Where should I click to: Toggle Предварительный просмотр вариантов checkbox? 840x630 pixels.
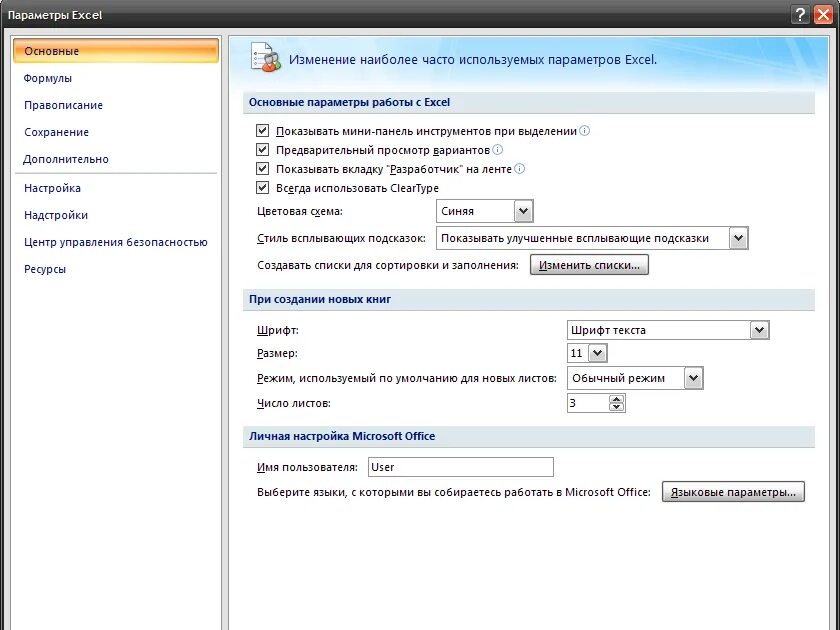click(x=262, y=150)
